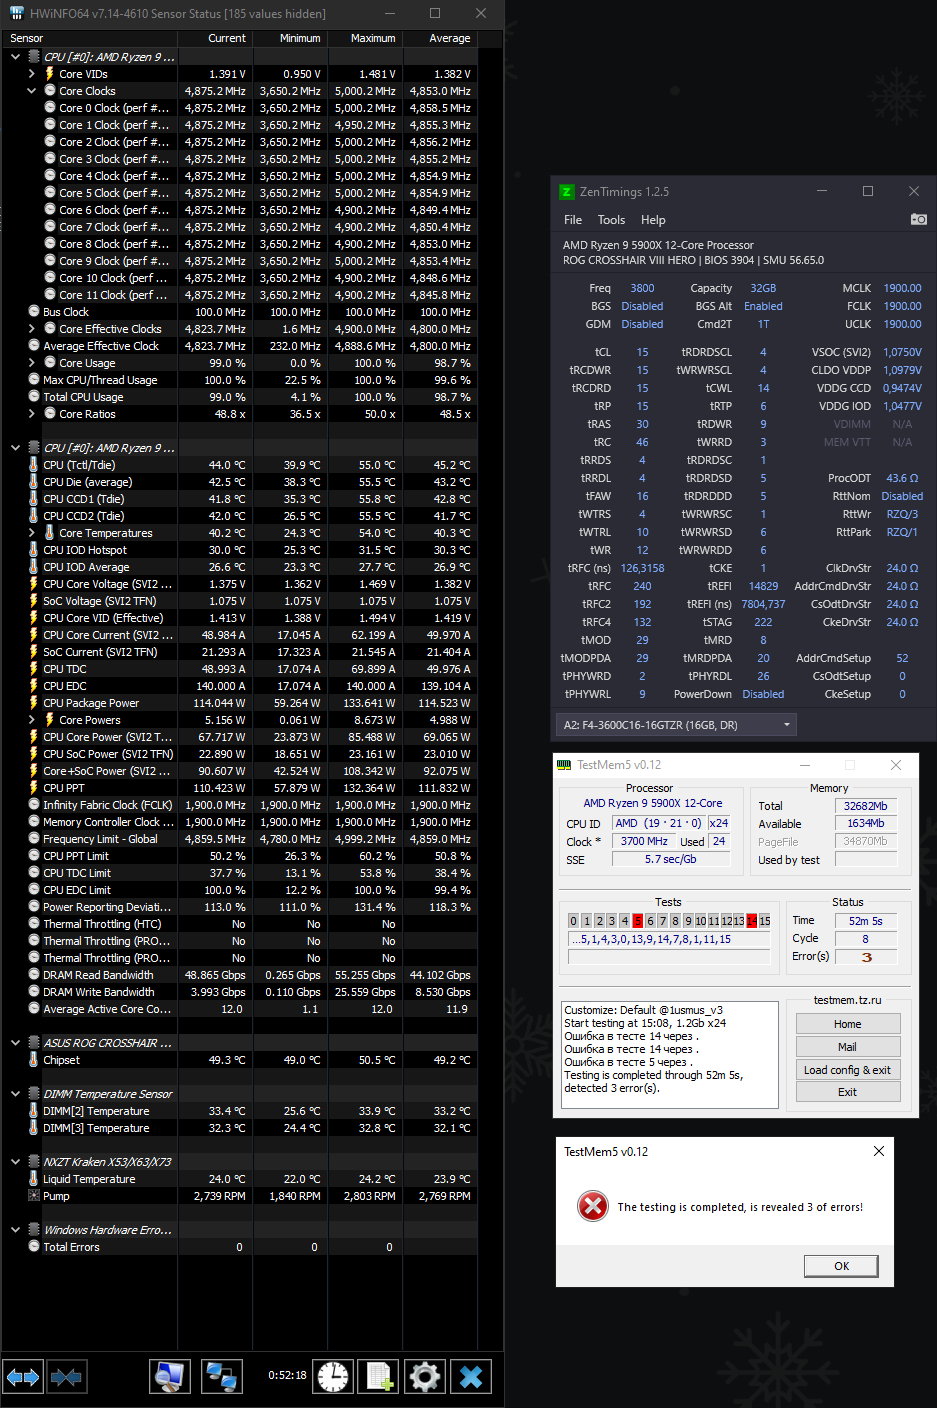Select the Core 0 Clock row
The image size is (937, 1408).
(238, 108)
